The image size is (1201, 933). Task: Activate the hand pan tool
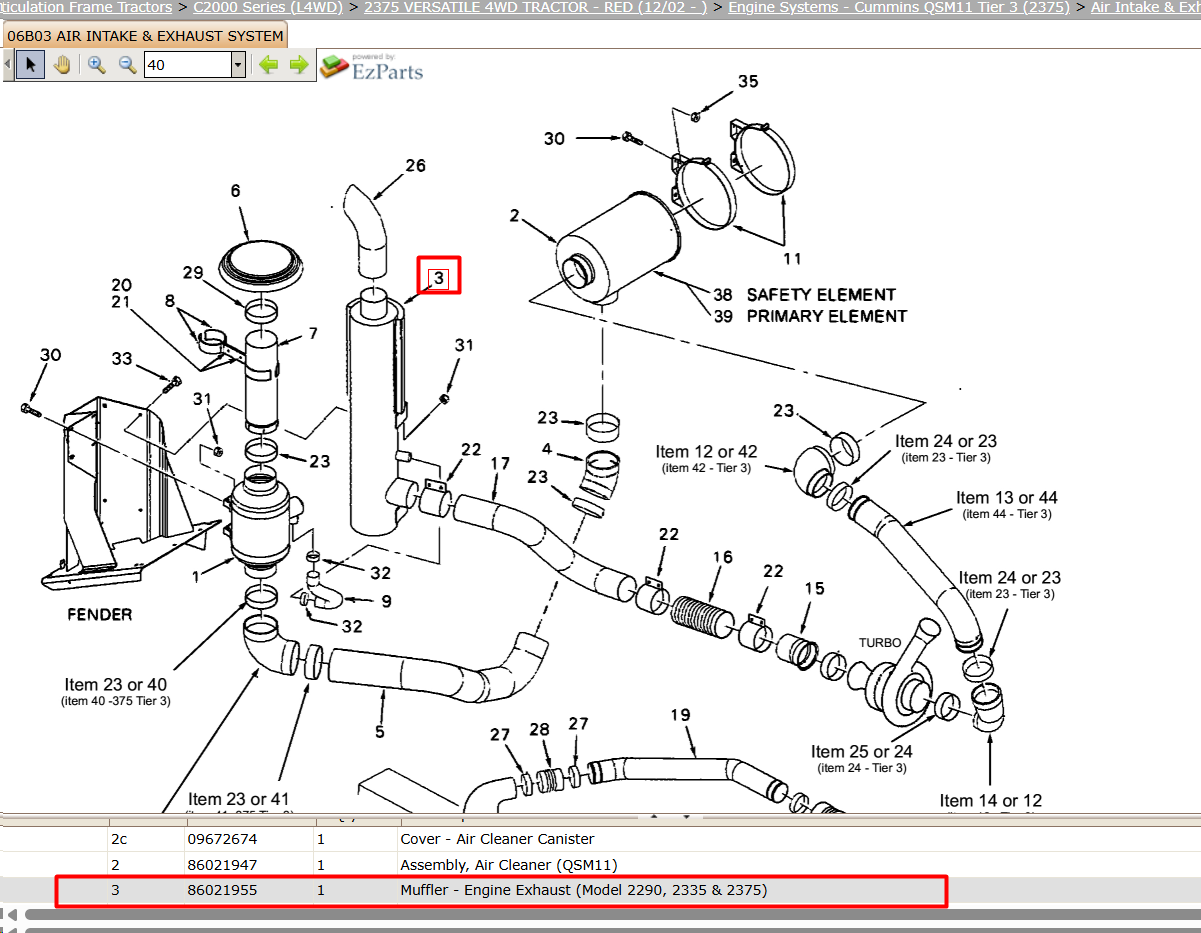(x=62, y=65)
